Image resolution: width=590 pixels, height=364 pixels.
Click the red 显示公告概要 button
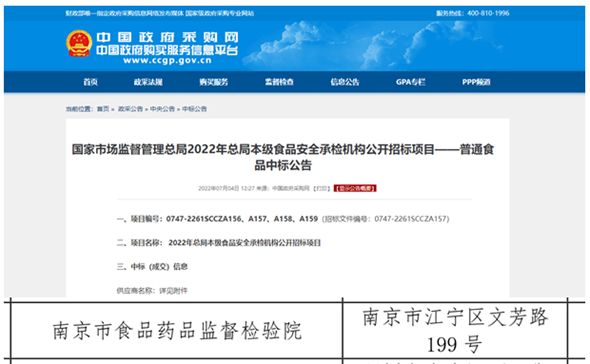355,188
